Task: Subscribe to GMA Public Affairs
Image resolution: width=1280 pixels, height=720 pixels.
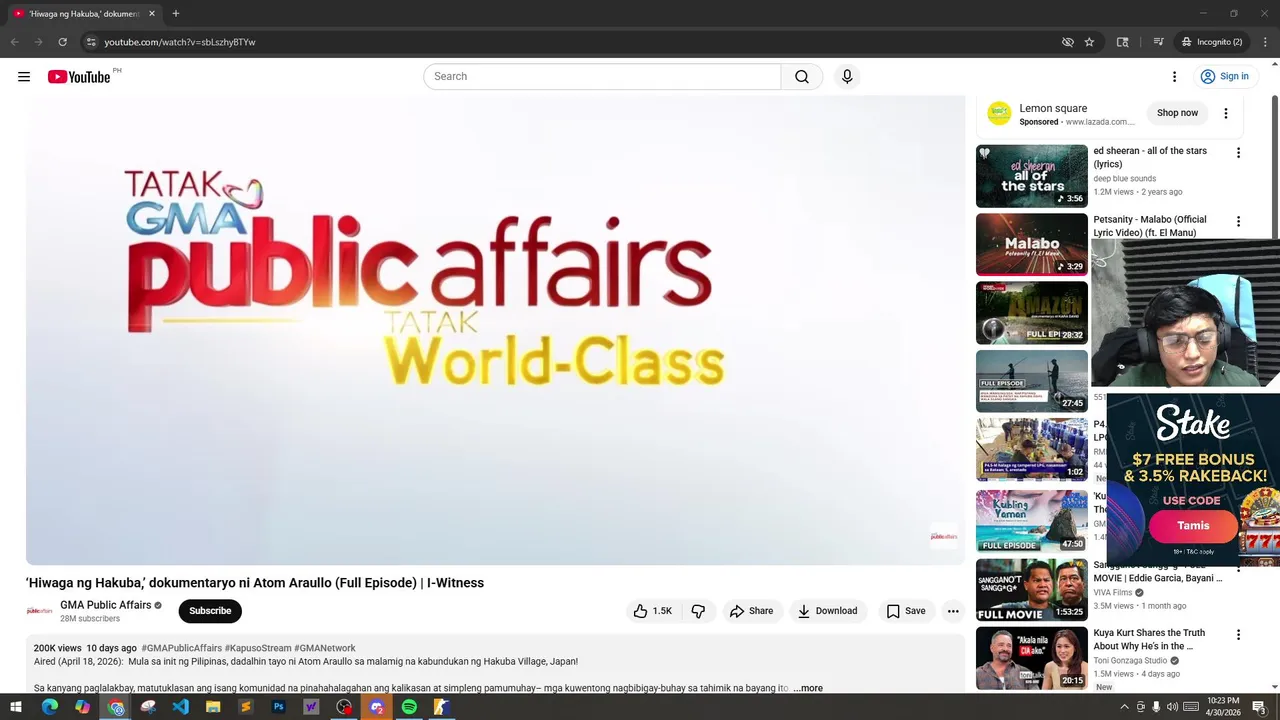Action: tap(210, 611)
